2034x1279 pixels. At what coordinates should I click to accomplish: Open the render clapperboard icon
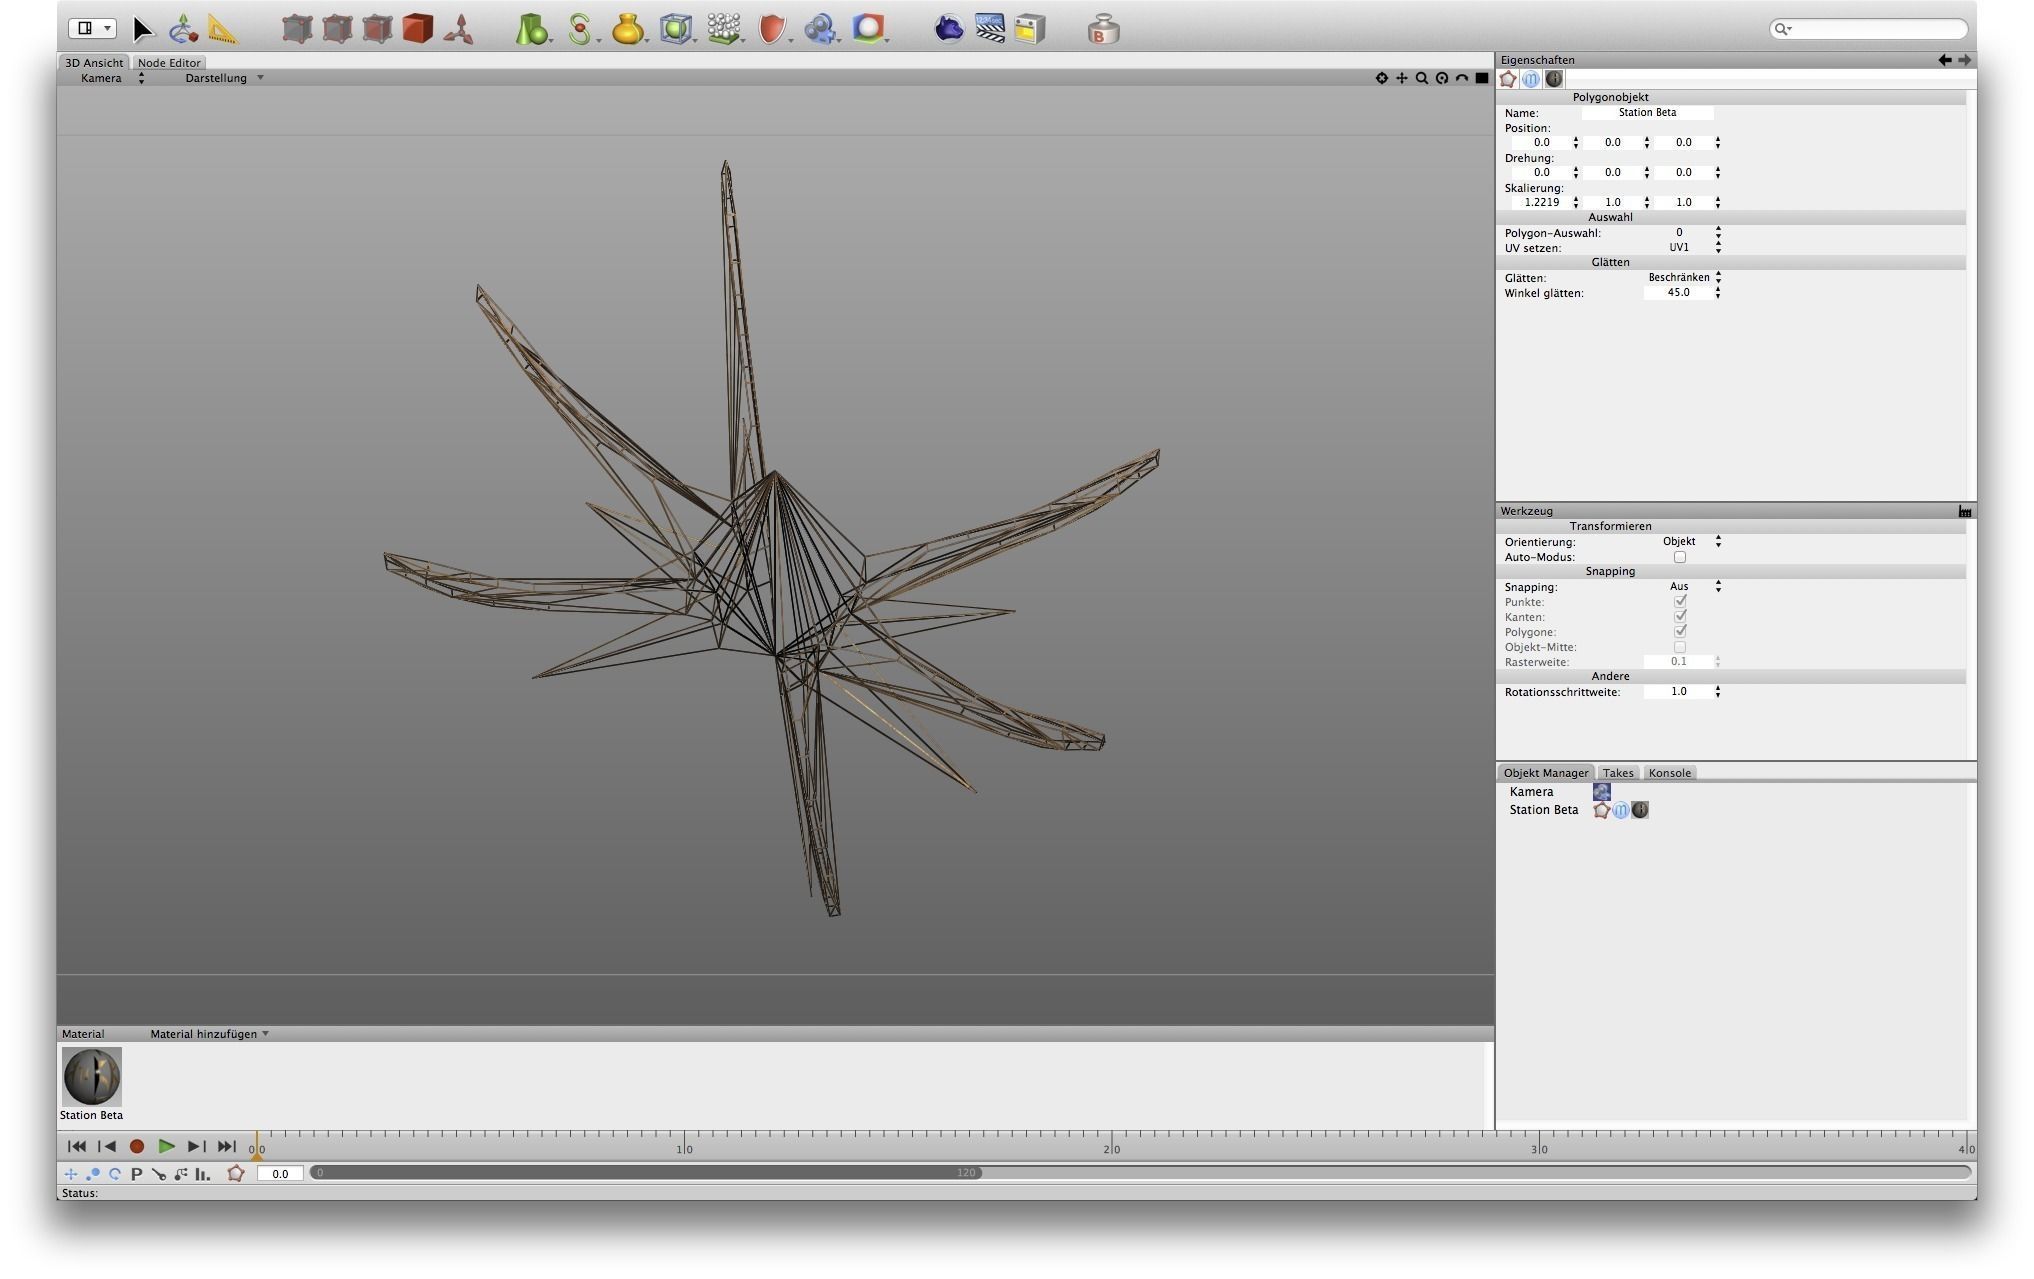[x=989, y=29]
